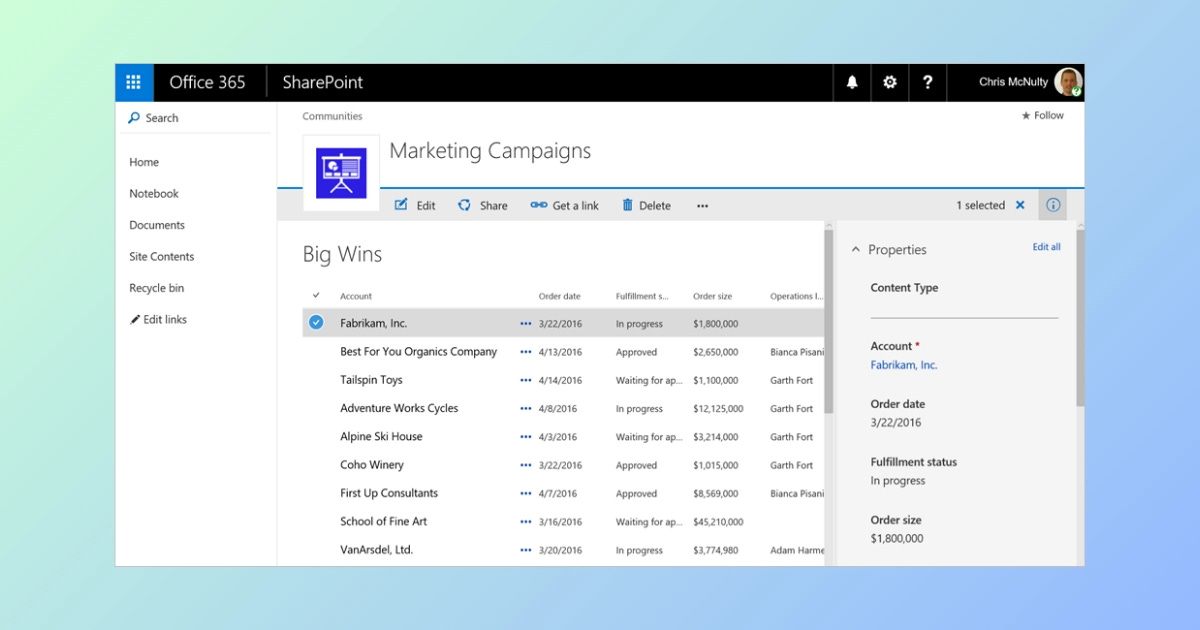Click Edit links with pencil icon

tap(158, 320)
